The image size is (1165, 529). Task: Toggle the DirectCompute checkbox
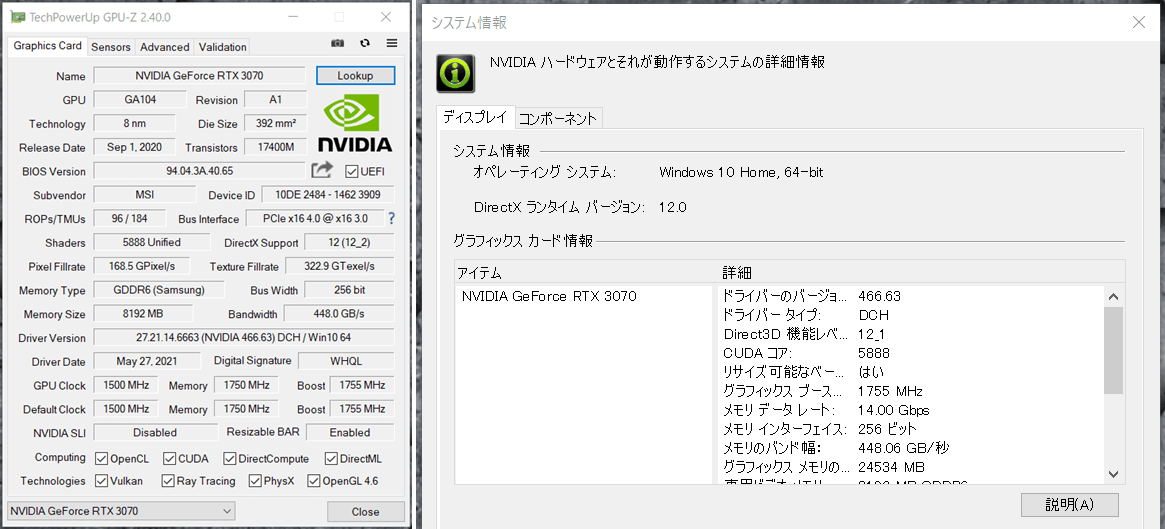point(230,458)
